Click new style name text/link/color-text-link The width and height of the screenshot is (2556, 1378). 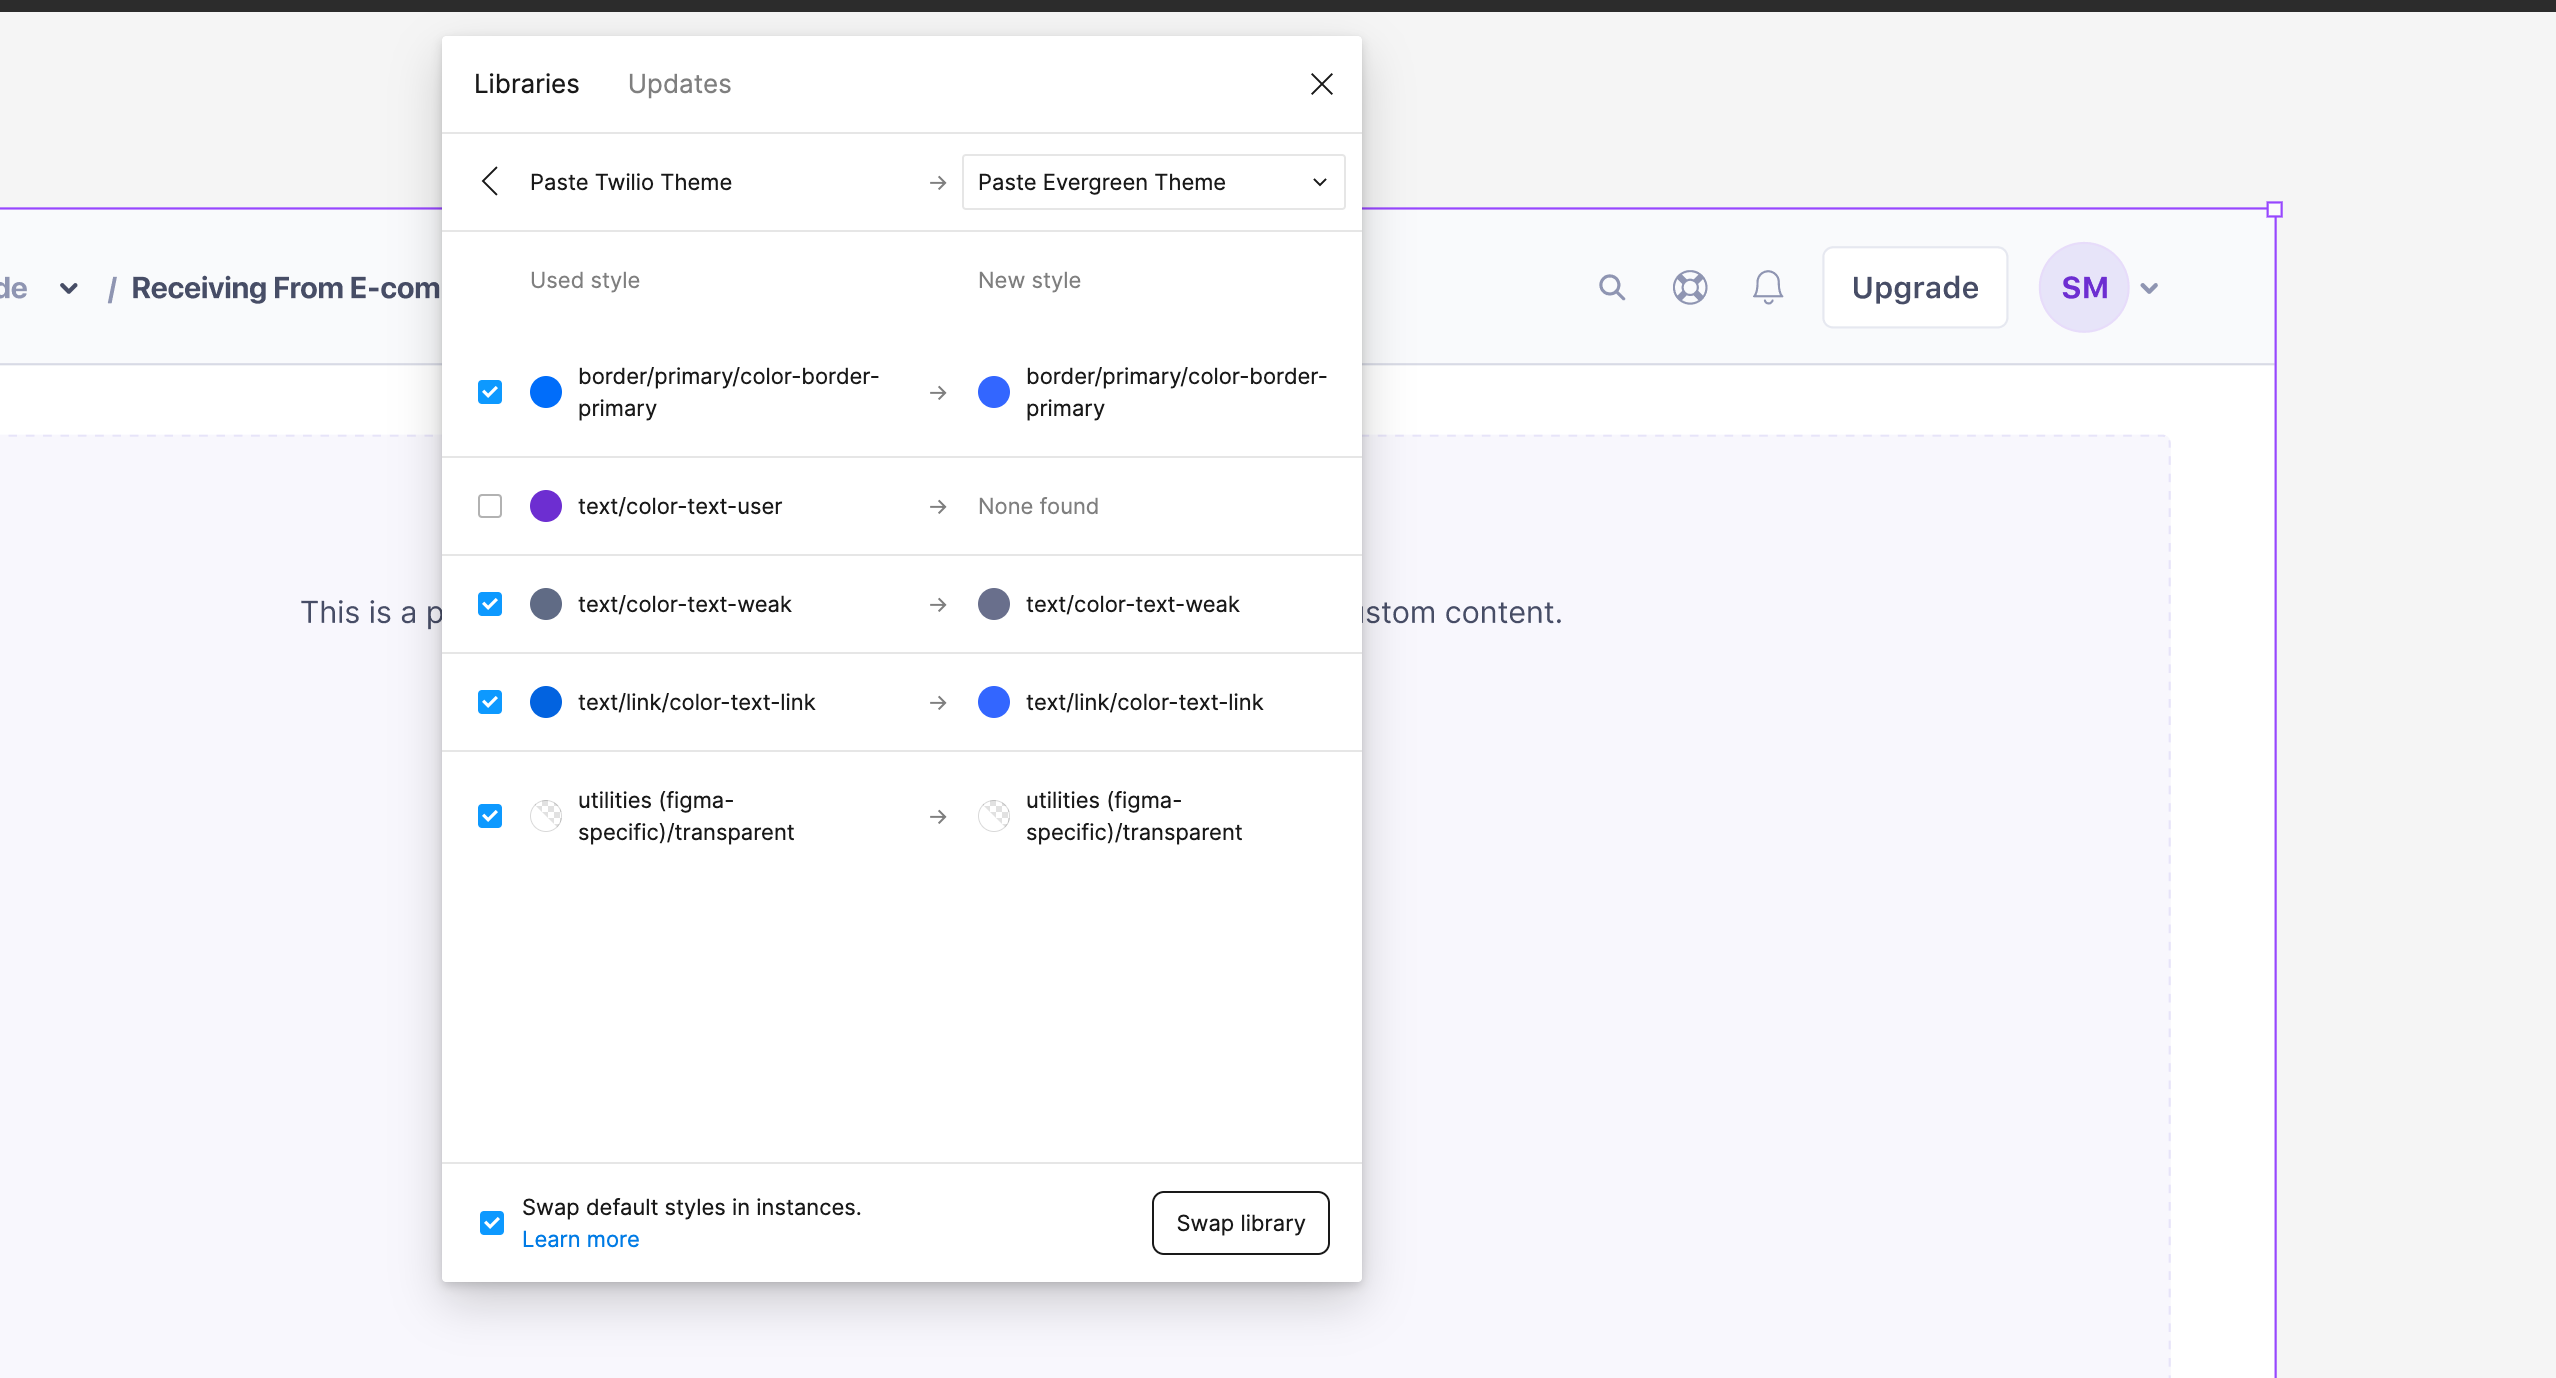[1144, 702]
